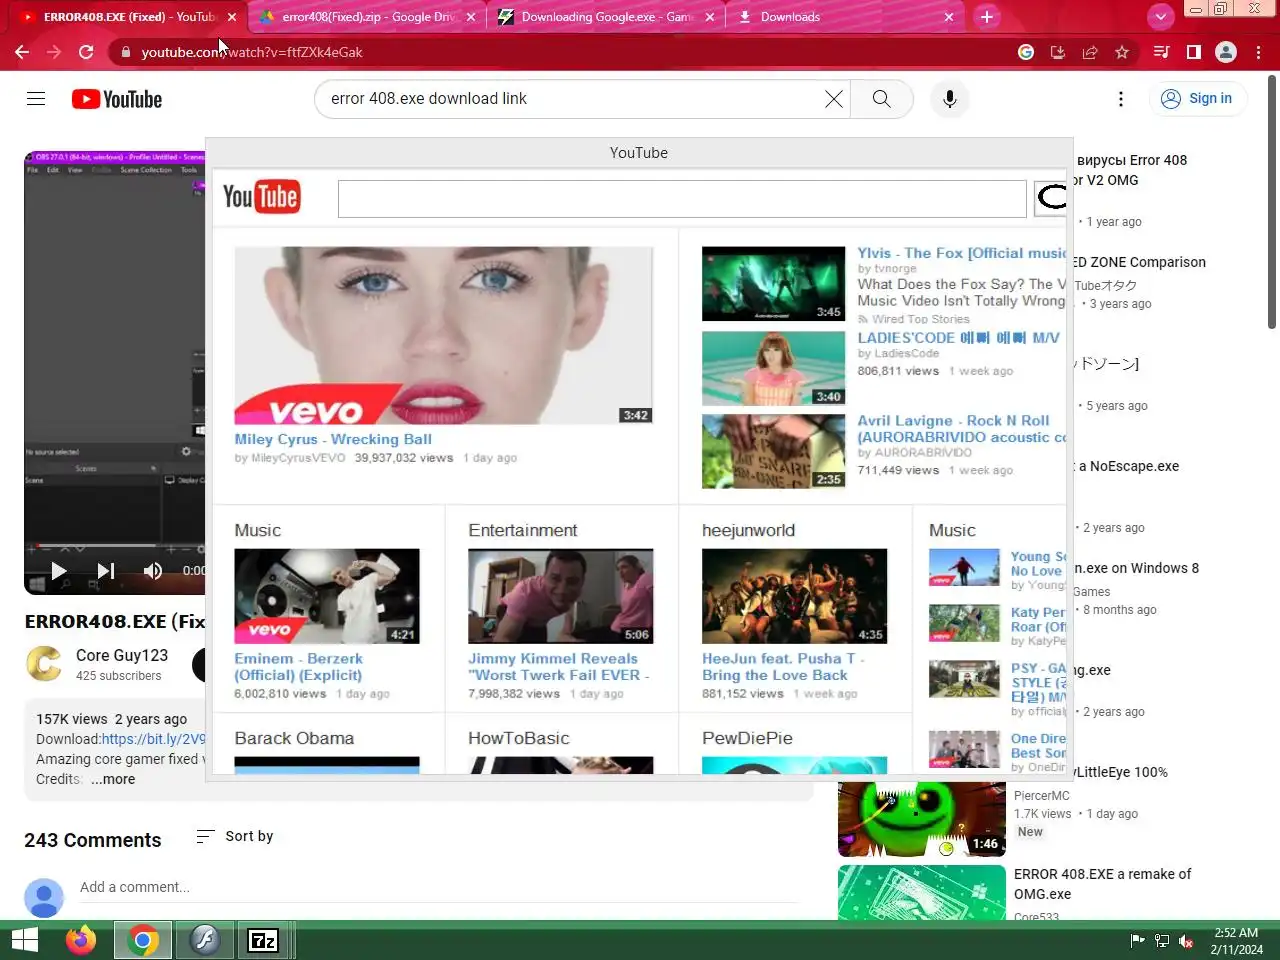
Task: Click the Add a comment field
Action: (x=438, y=887)
